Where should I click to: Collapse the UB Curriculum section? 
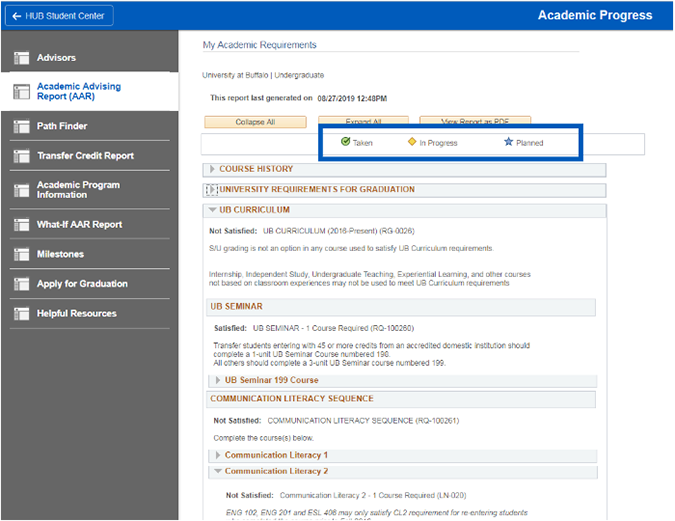point(212,210)
